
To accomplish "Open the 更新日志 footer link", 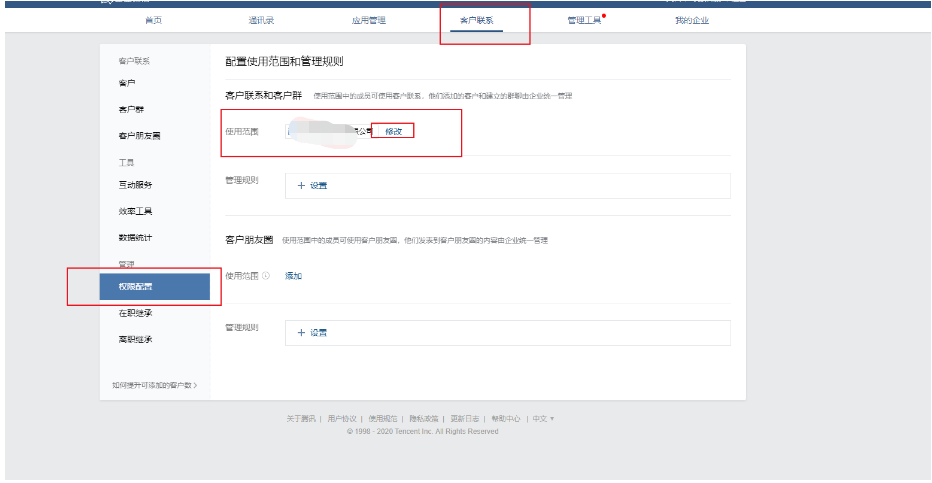I will click(465, 419).
